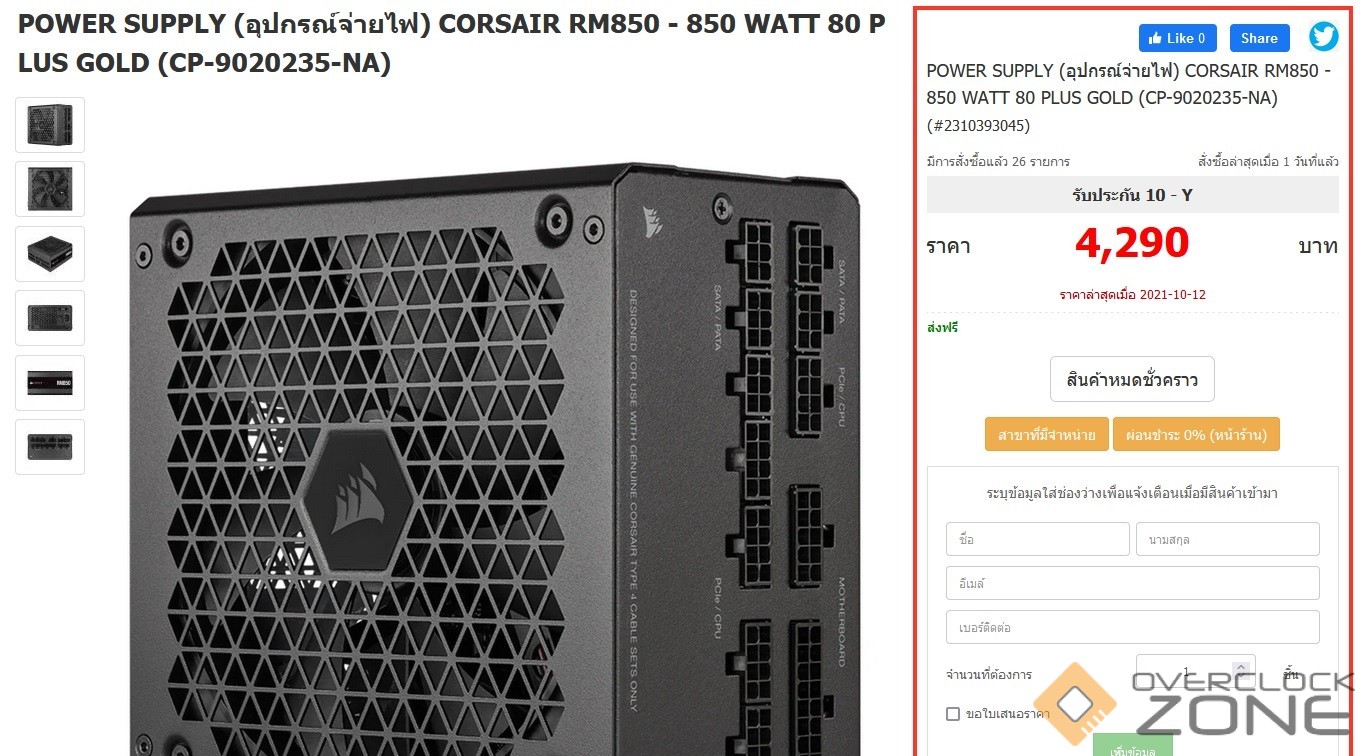Open สาขาที่มีจำหน่าย branch availability
Screen dimensions: 1365x756
click(1046, 435)
